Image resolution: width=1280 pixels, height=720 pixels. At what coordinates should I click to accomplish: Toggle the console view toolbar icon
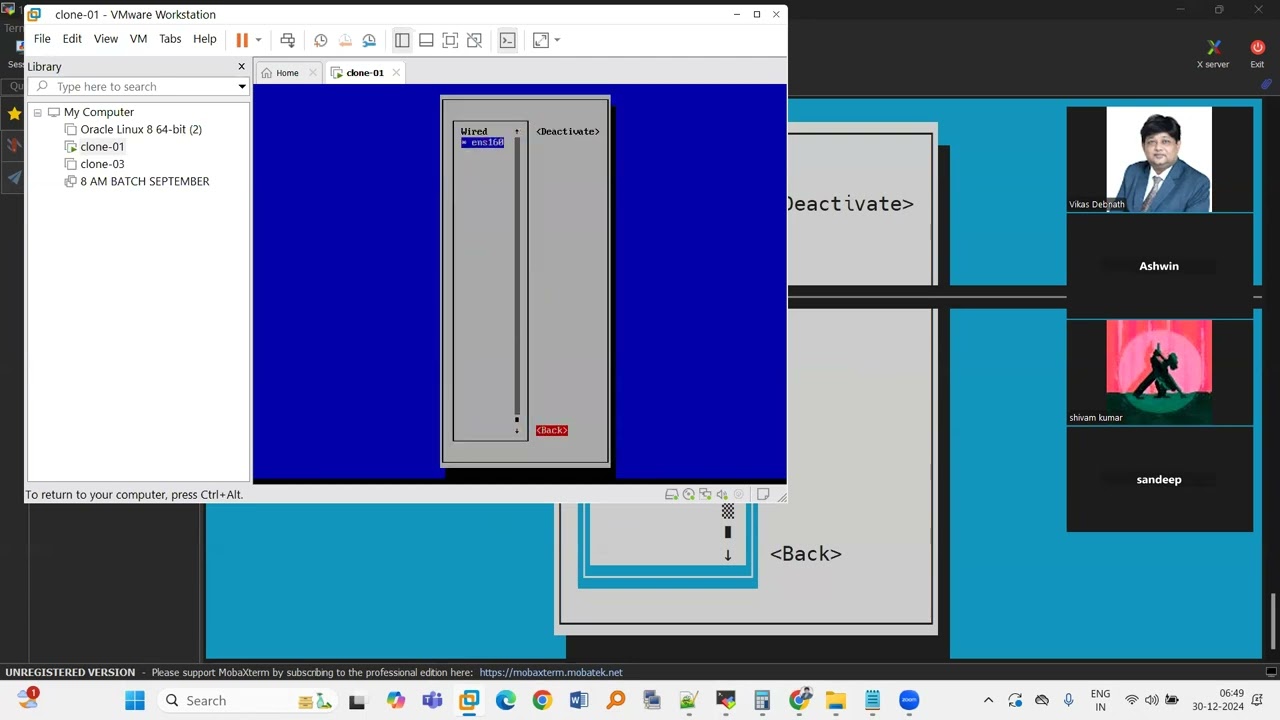pyautogui.click(x=507, y=40)
